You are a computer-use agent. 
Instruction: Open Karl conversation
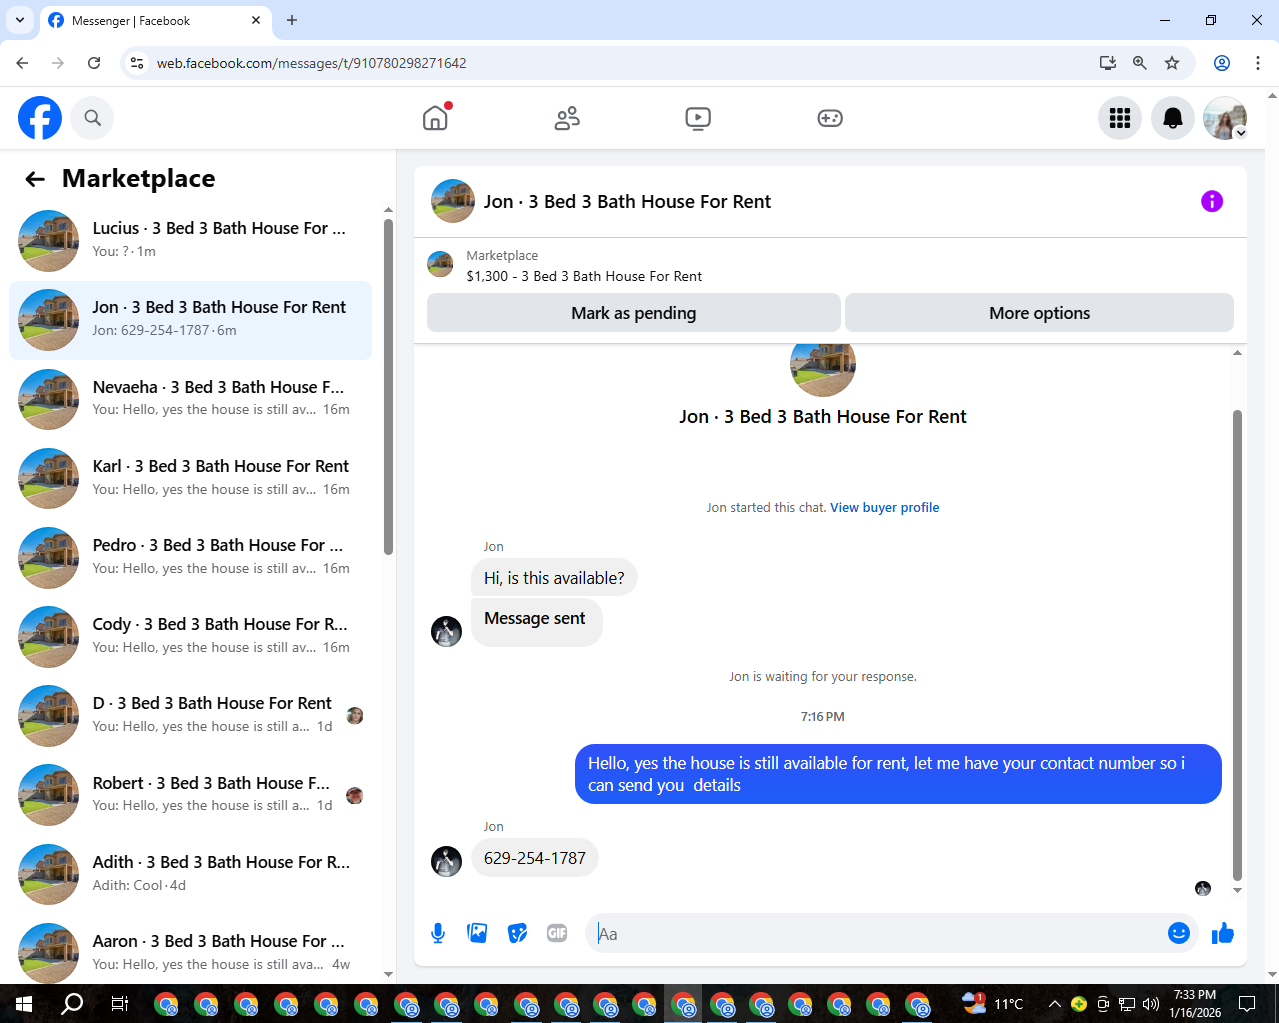pyautogui.click(x=190, y=478)
